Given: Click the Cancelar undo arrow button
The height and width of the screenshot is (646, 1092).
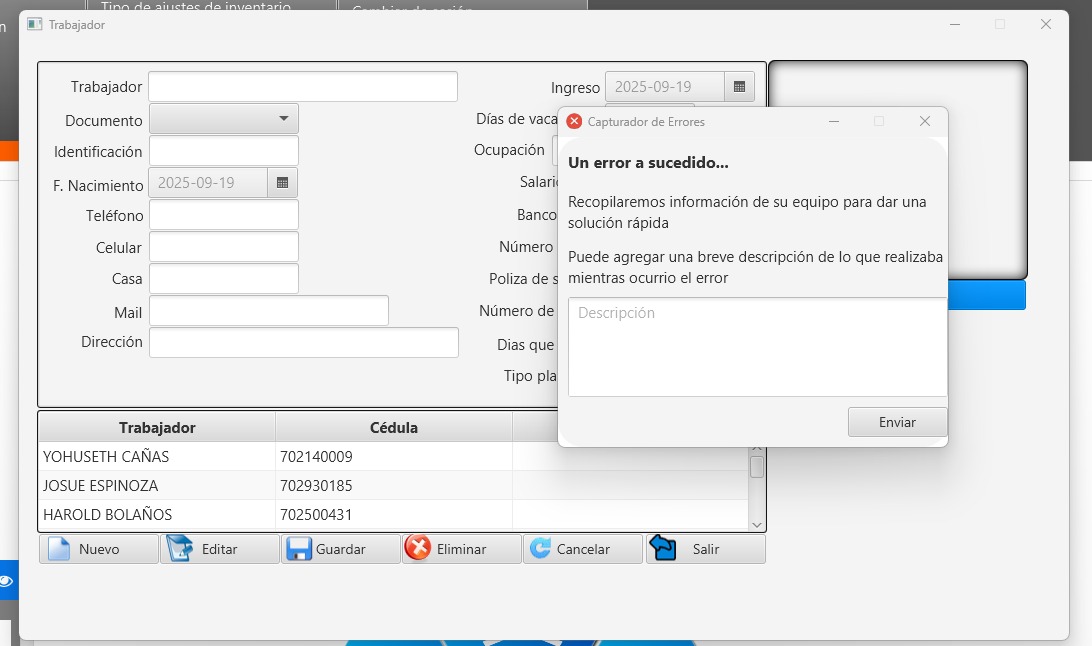Looking at the screenshot, I should 583,549.
